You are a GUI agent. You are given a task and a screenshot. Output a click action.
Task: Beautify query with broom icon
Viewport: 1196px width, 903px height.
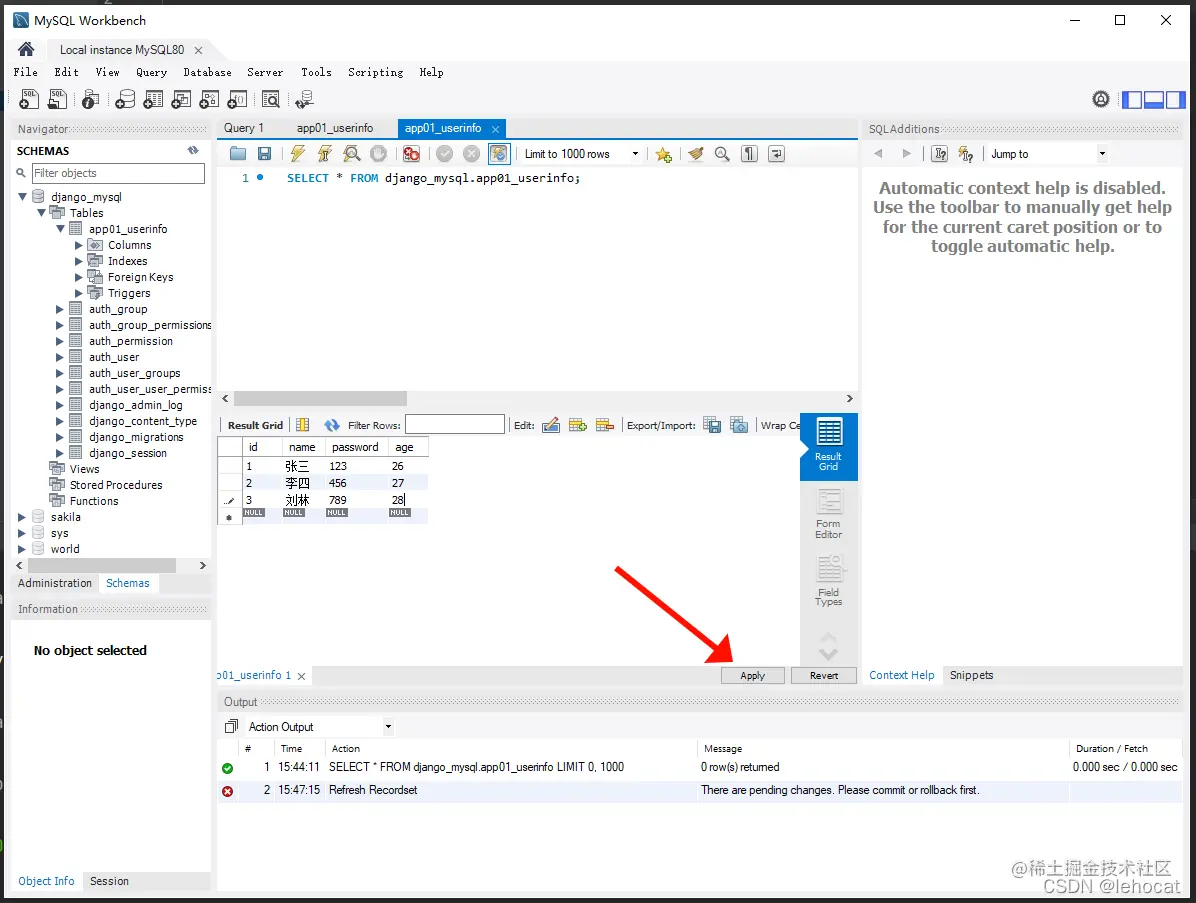pos(696,154)
